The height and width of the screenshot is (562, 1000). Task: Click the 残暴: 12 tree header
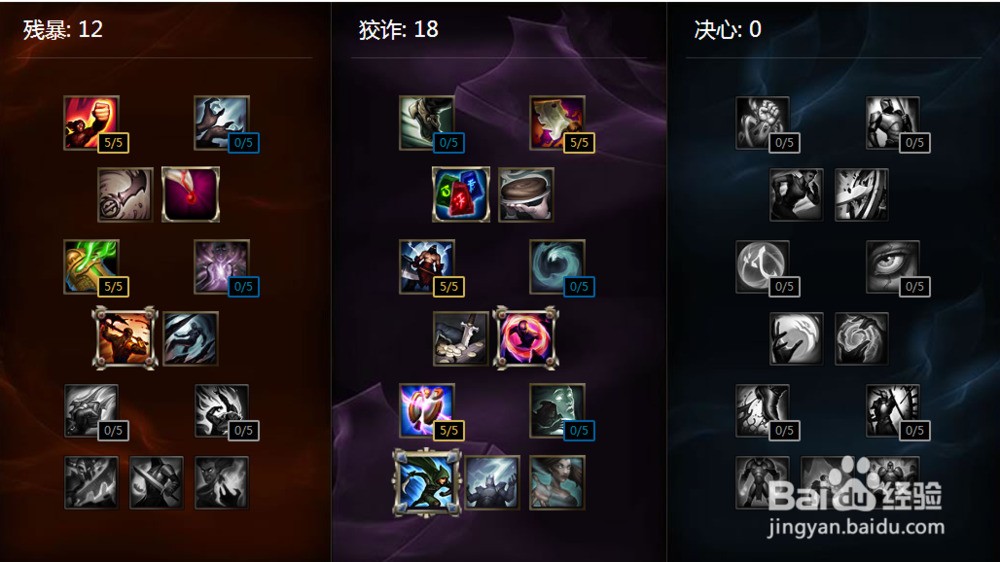pos(62,29)
